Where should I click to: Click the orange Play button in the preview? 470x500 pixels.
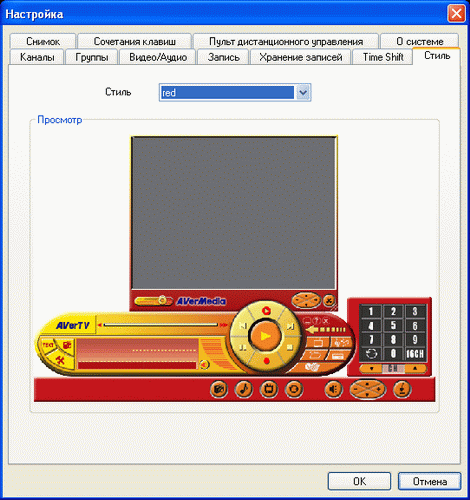[265, 336]
